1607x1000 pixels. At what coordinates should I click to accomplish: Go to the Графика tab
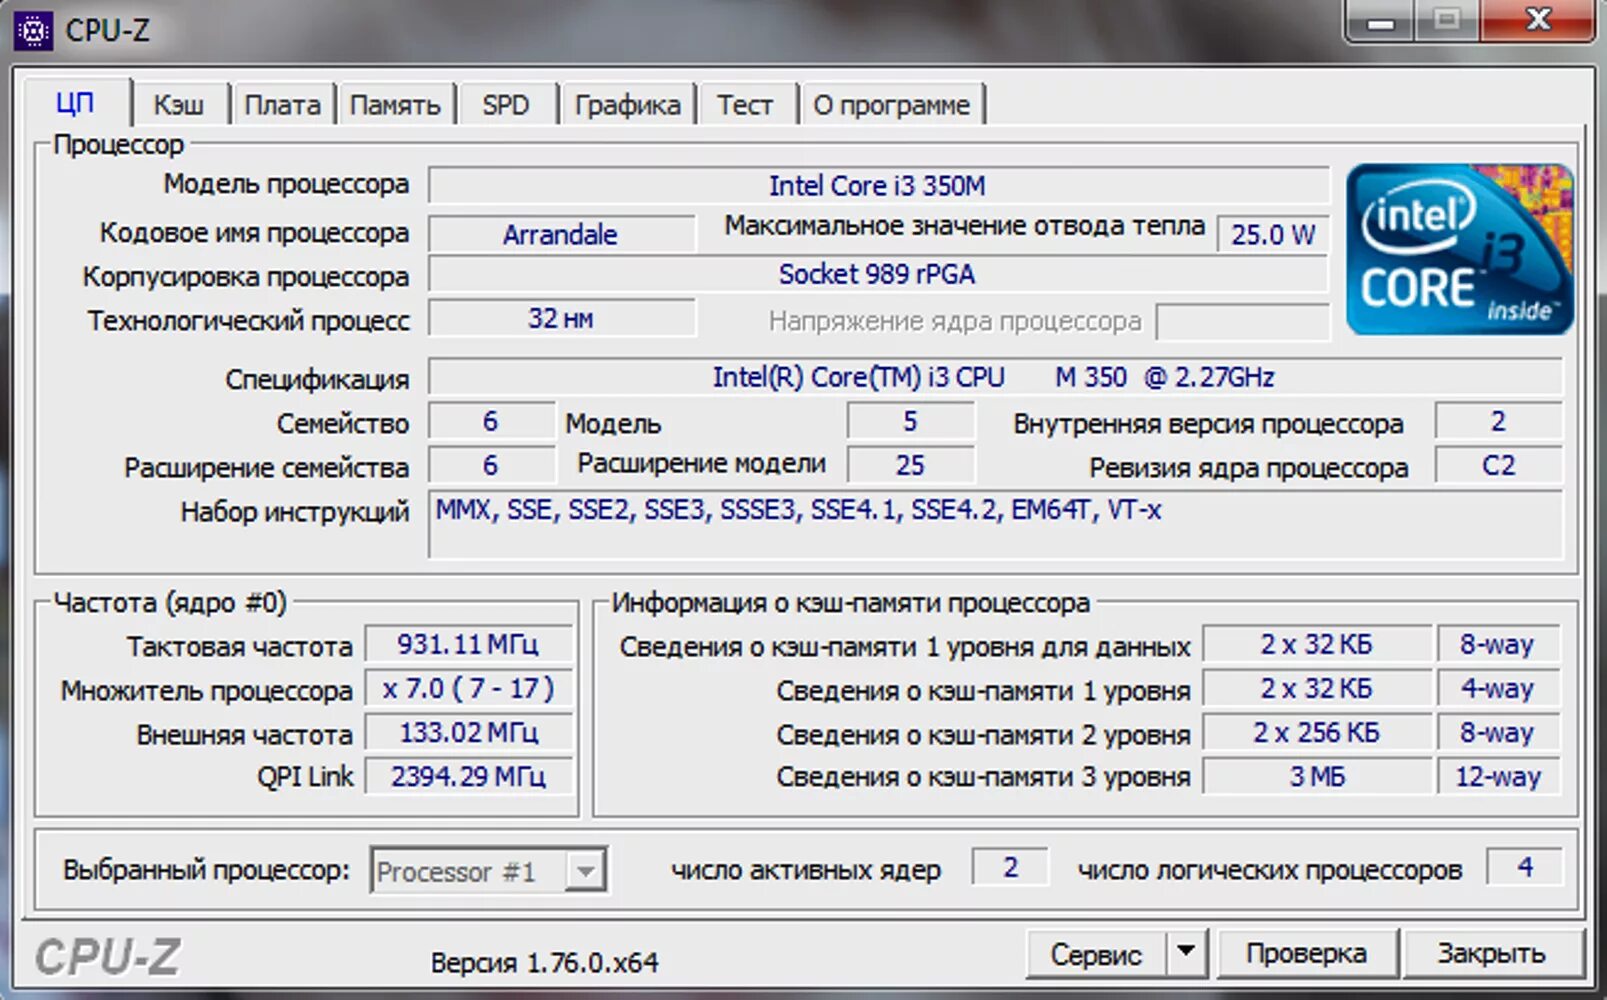[x=627, y=105]
